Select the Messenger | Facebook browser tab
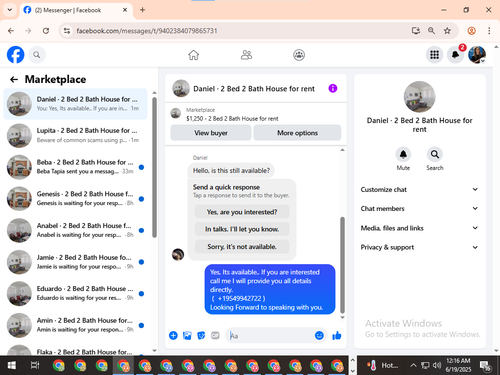 click(76, 10)
